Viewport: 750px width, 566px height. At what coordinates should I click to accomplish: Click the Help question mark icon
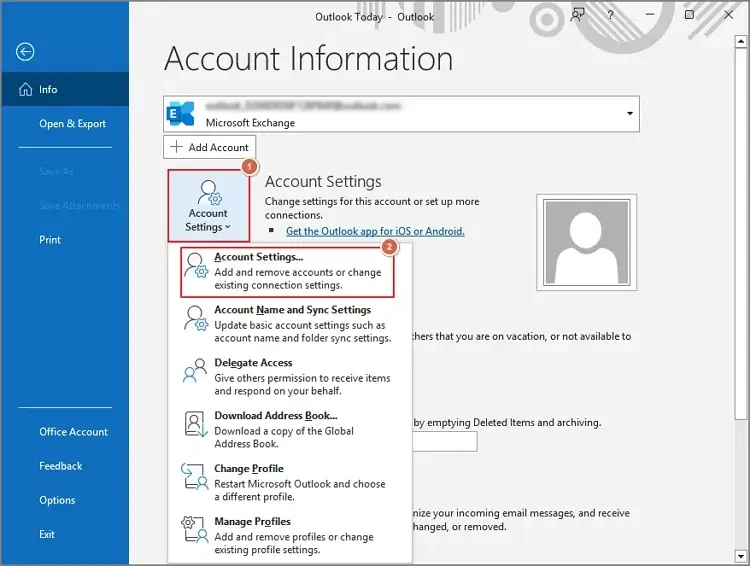click(x=610, y=15)
